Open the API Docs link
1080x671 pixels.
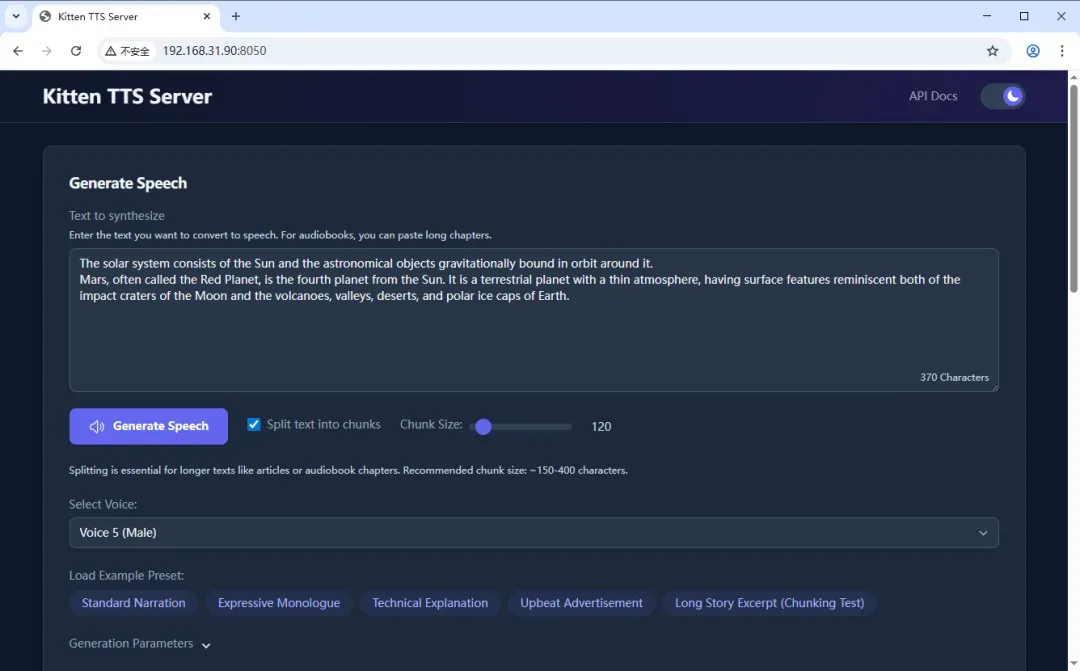(x=932, y=96)
